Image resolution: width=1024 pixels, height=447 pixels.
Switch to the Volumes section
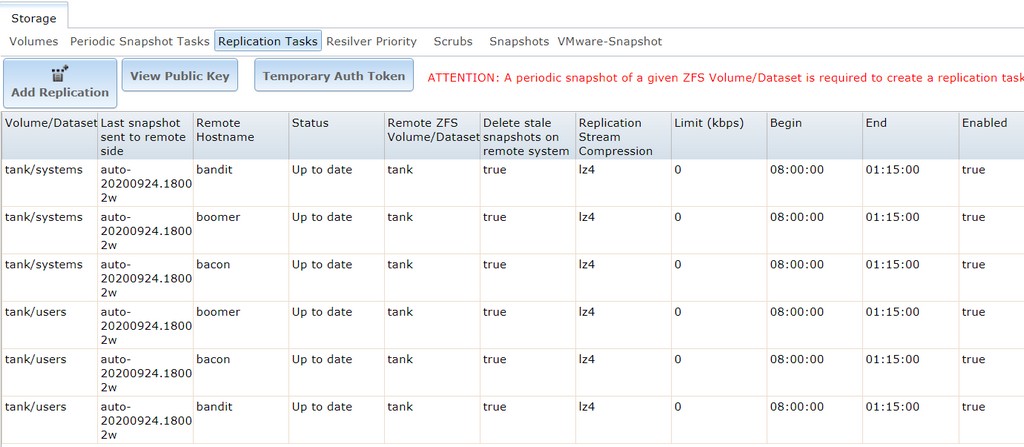[x=34, y=42]
